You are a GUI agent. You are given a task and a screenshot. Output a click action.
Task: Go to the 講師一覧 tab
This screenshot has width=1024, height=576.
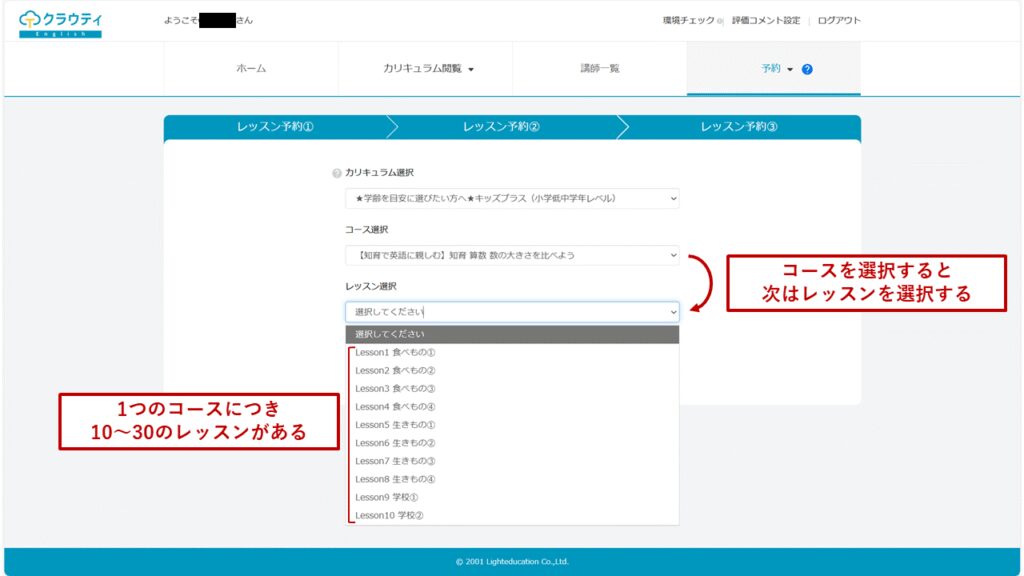600,69
